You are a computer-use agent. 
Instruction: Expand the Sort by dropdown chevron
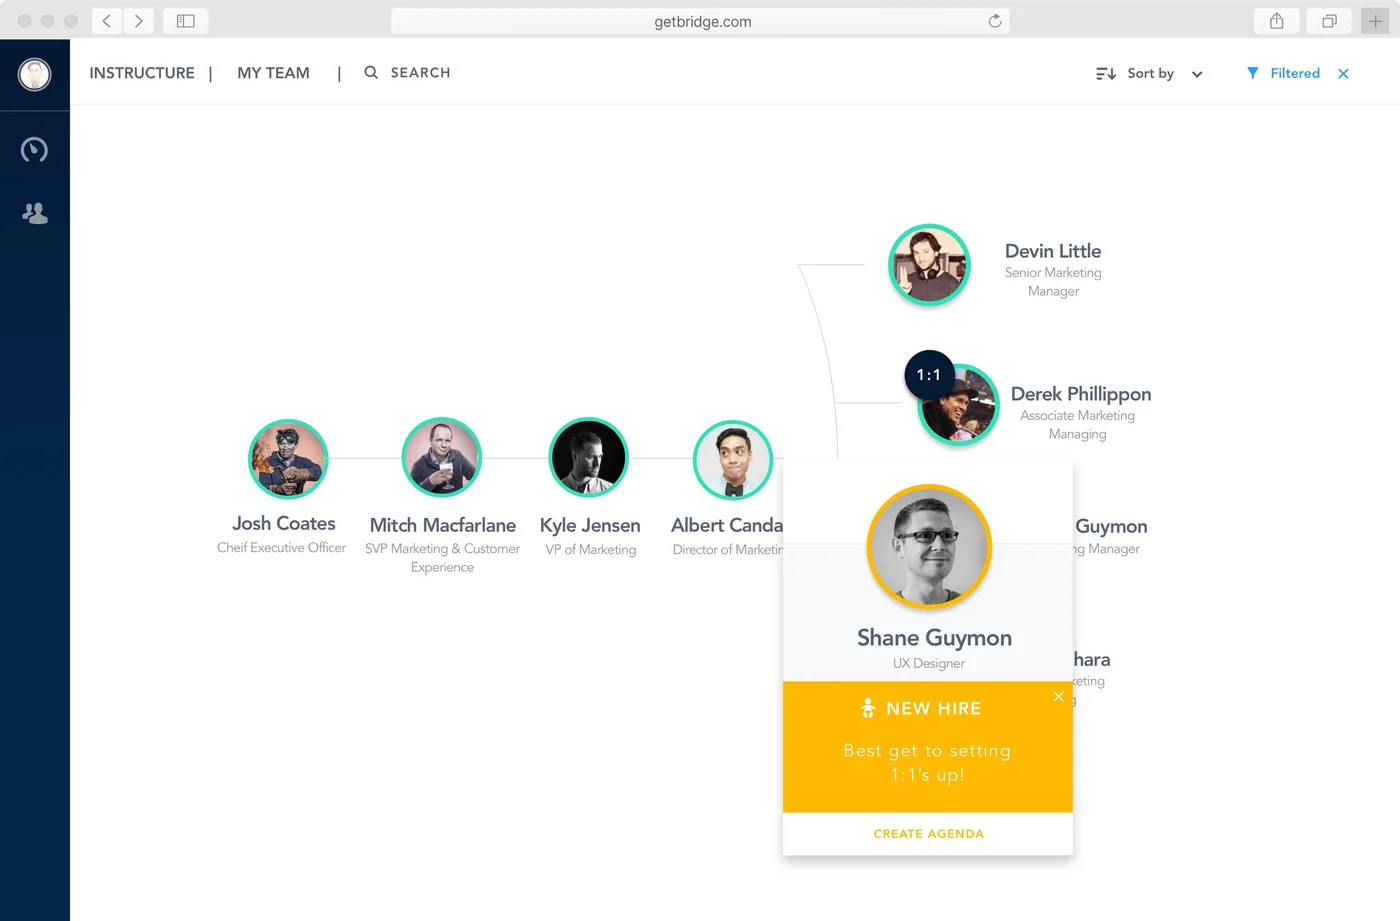1197,74
